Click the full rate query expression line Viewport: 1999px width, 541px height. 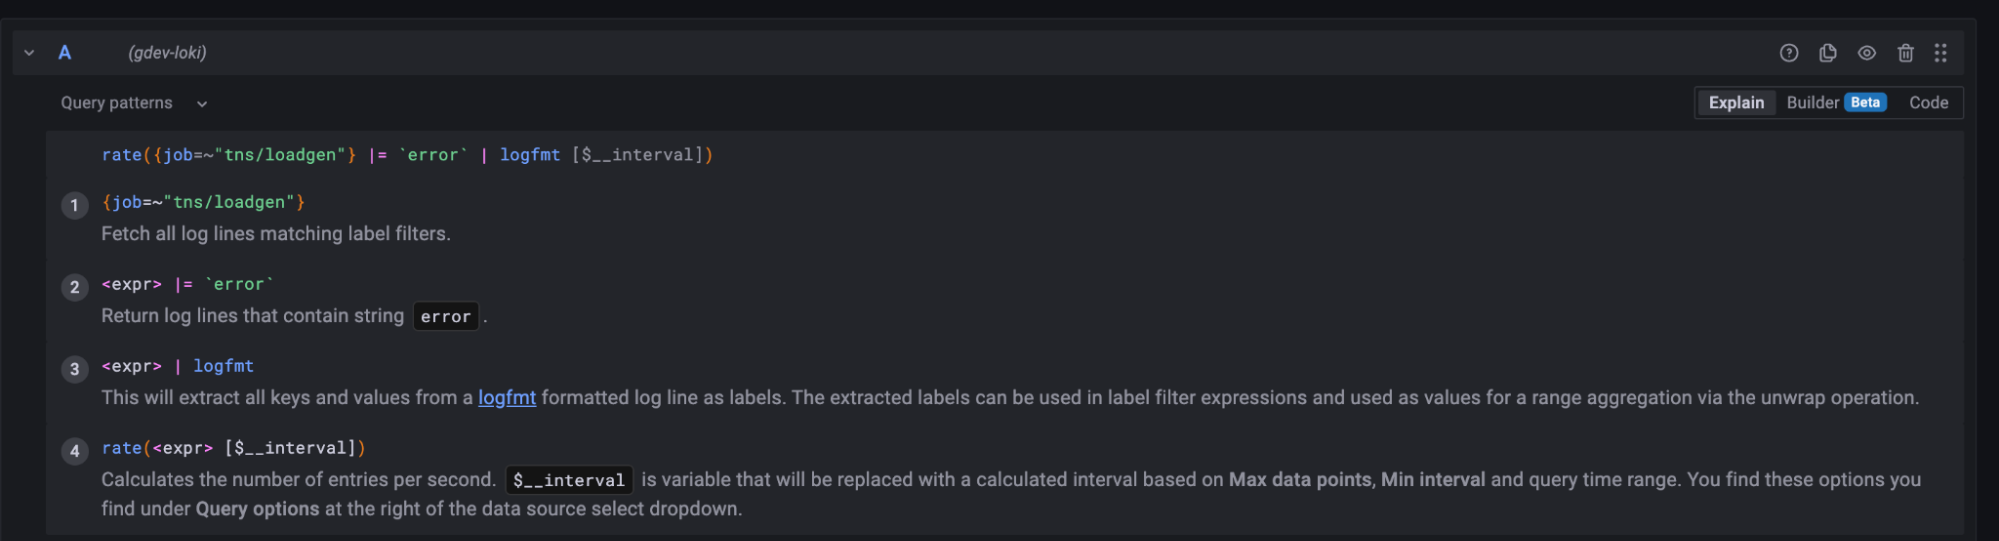tap(407, 155)
